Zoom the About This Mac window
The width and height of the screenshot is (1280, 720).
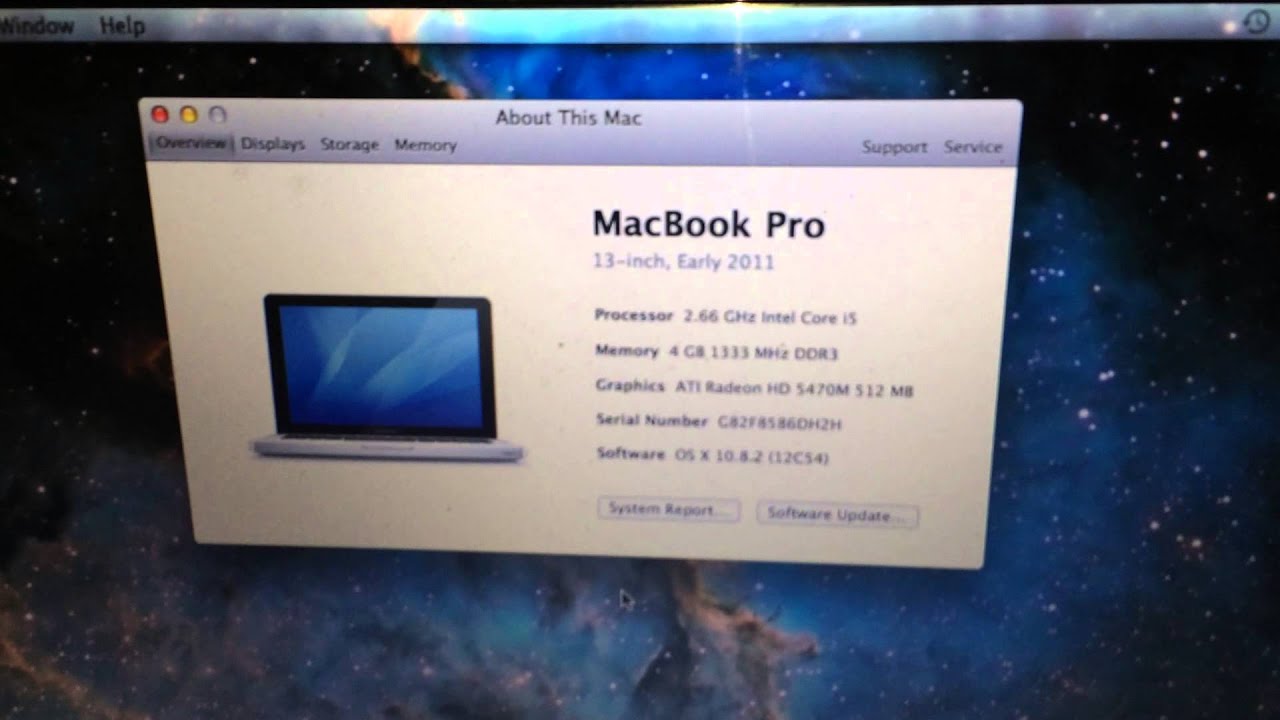point(217,115)
